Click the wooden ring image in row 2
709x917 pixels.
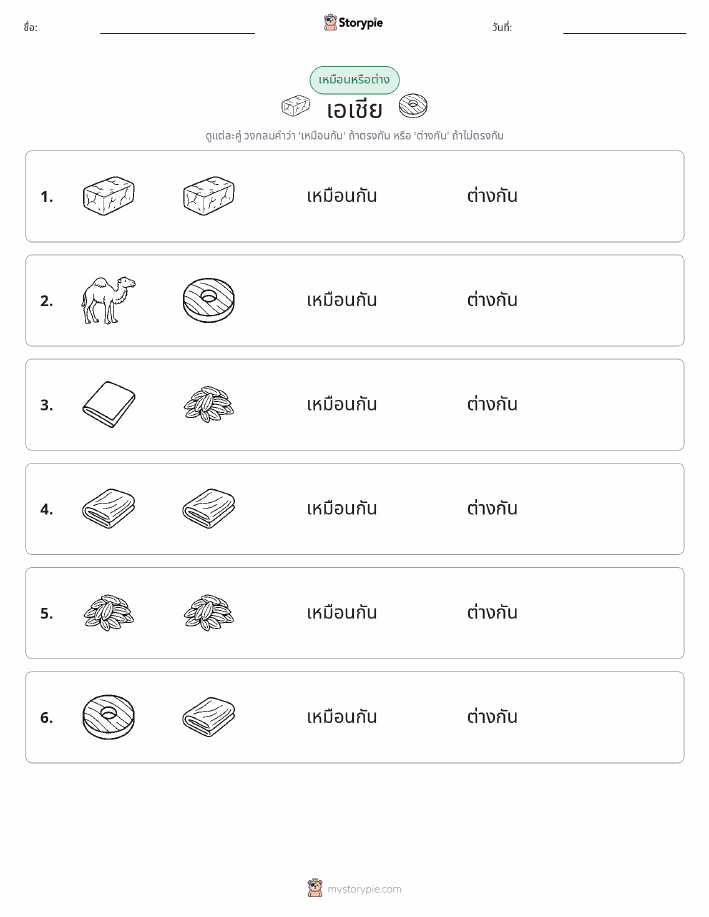click(208, 300)
